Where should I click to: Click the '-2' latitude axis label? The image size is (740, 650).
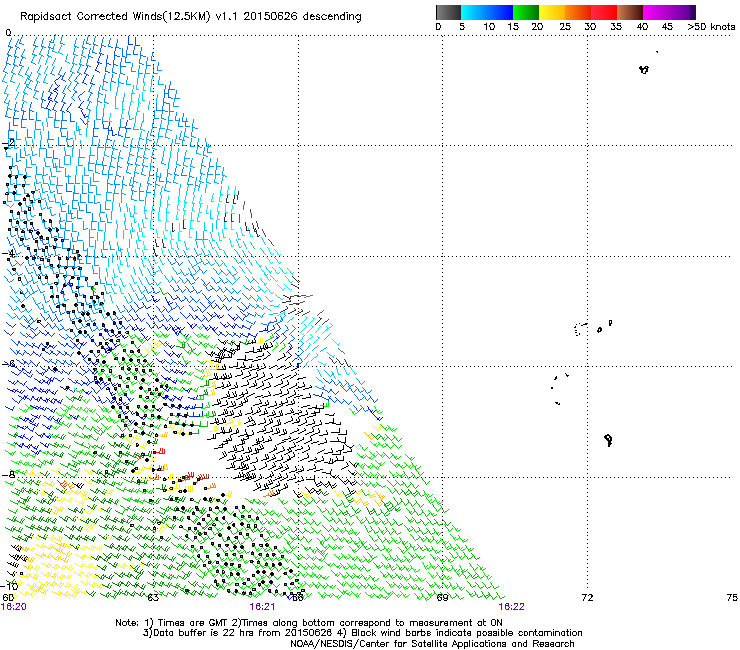tap(8, 143)
